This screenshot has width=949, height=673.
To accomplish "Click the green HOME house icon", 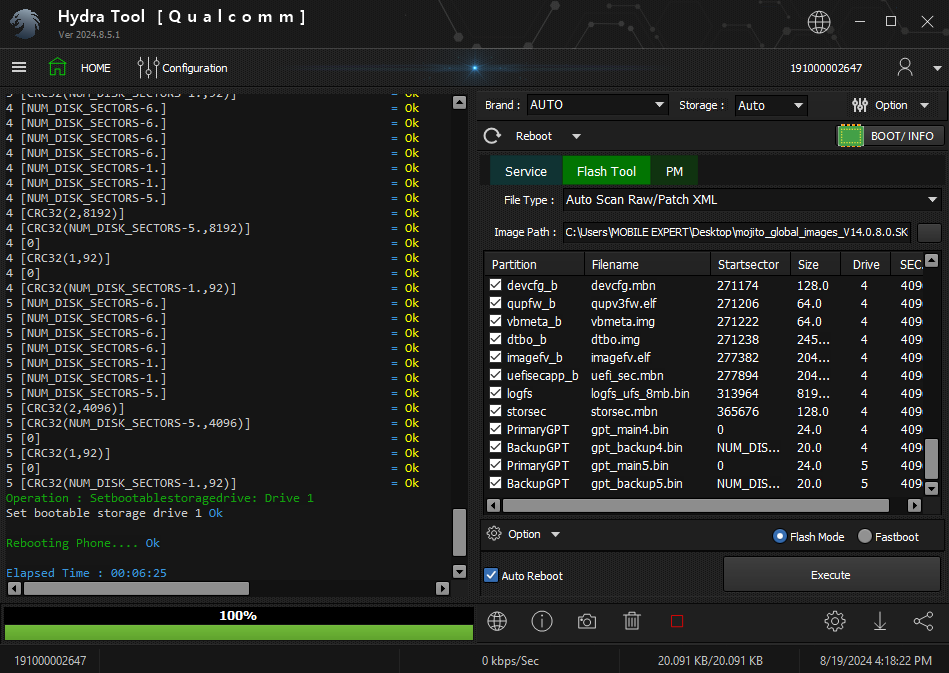I will 57,67.
